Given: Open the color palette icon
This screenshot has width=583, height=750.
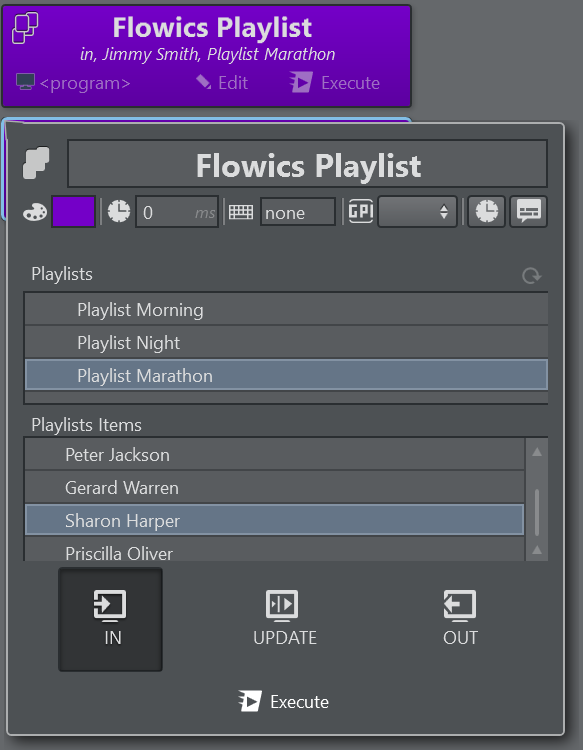Looking at the screenshot, I should click(35, 212).
